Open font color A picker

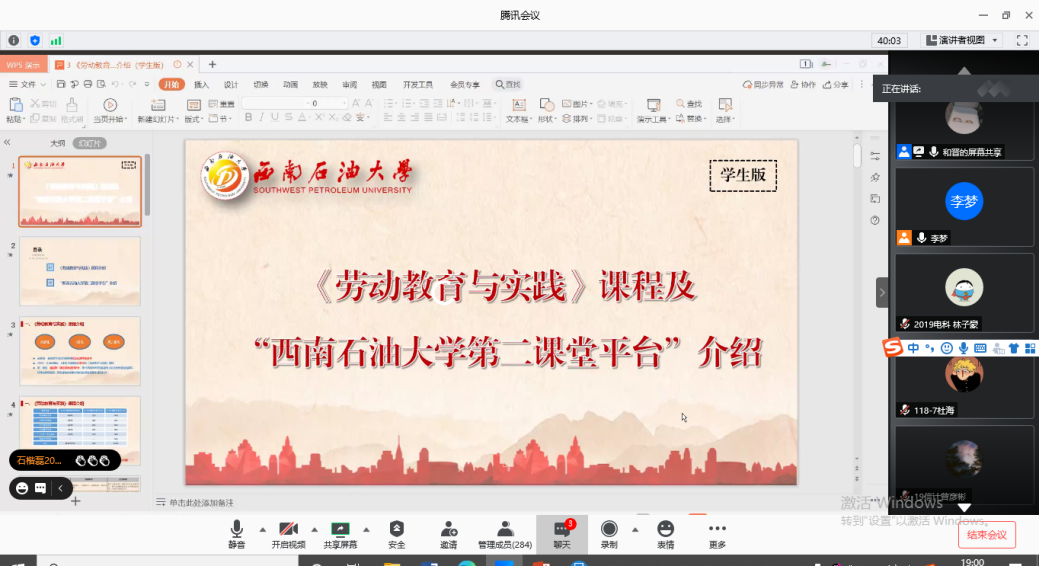coord(303,117)
